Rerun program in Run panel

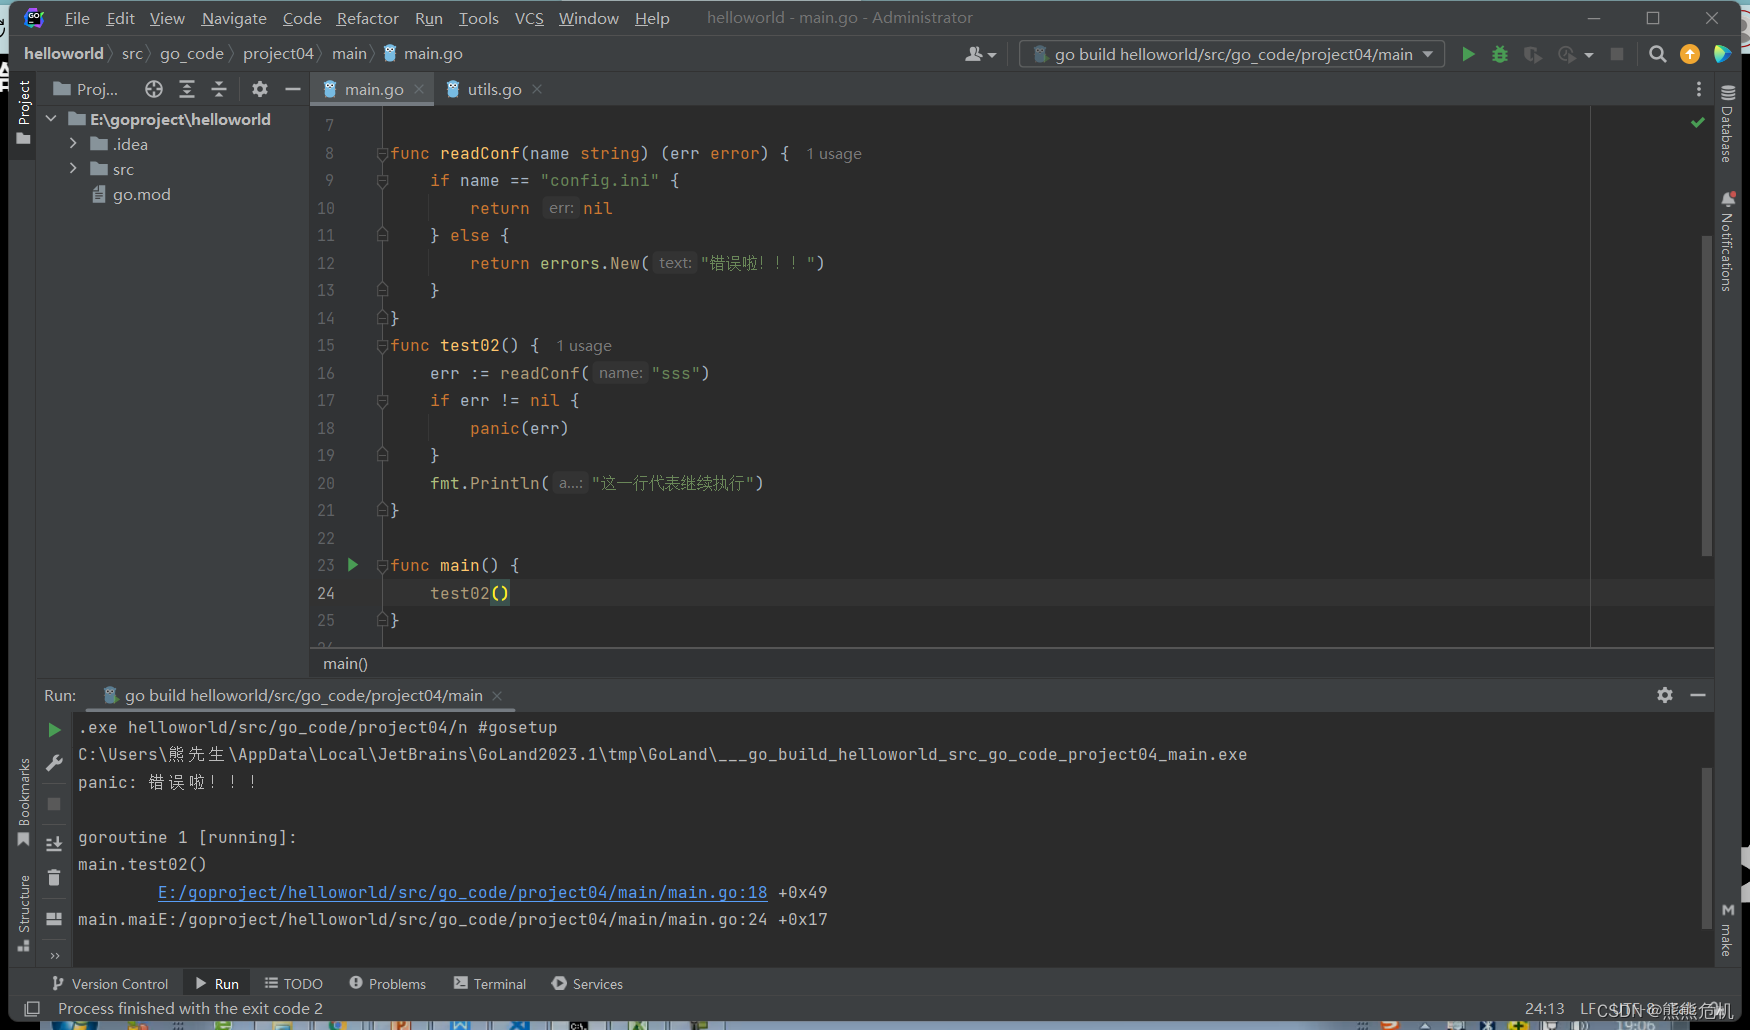[54, 730]
